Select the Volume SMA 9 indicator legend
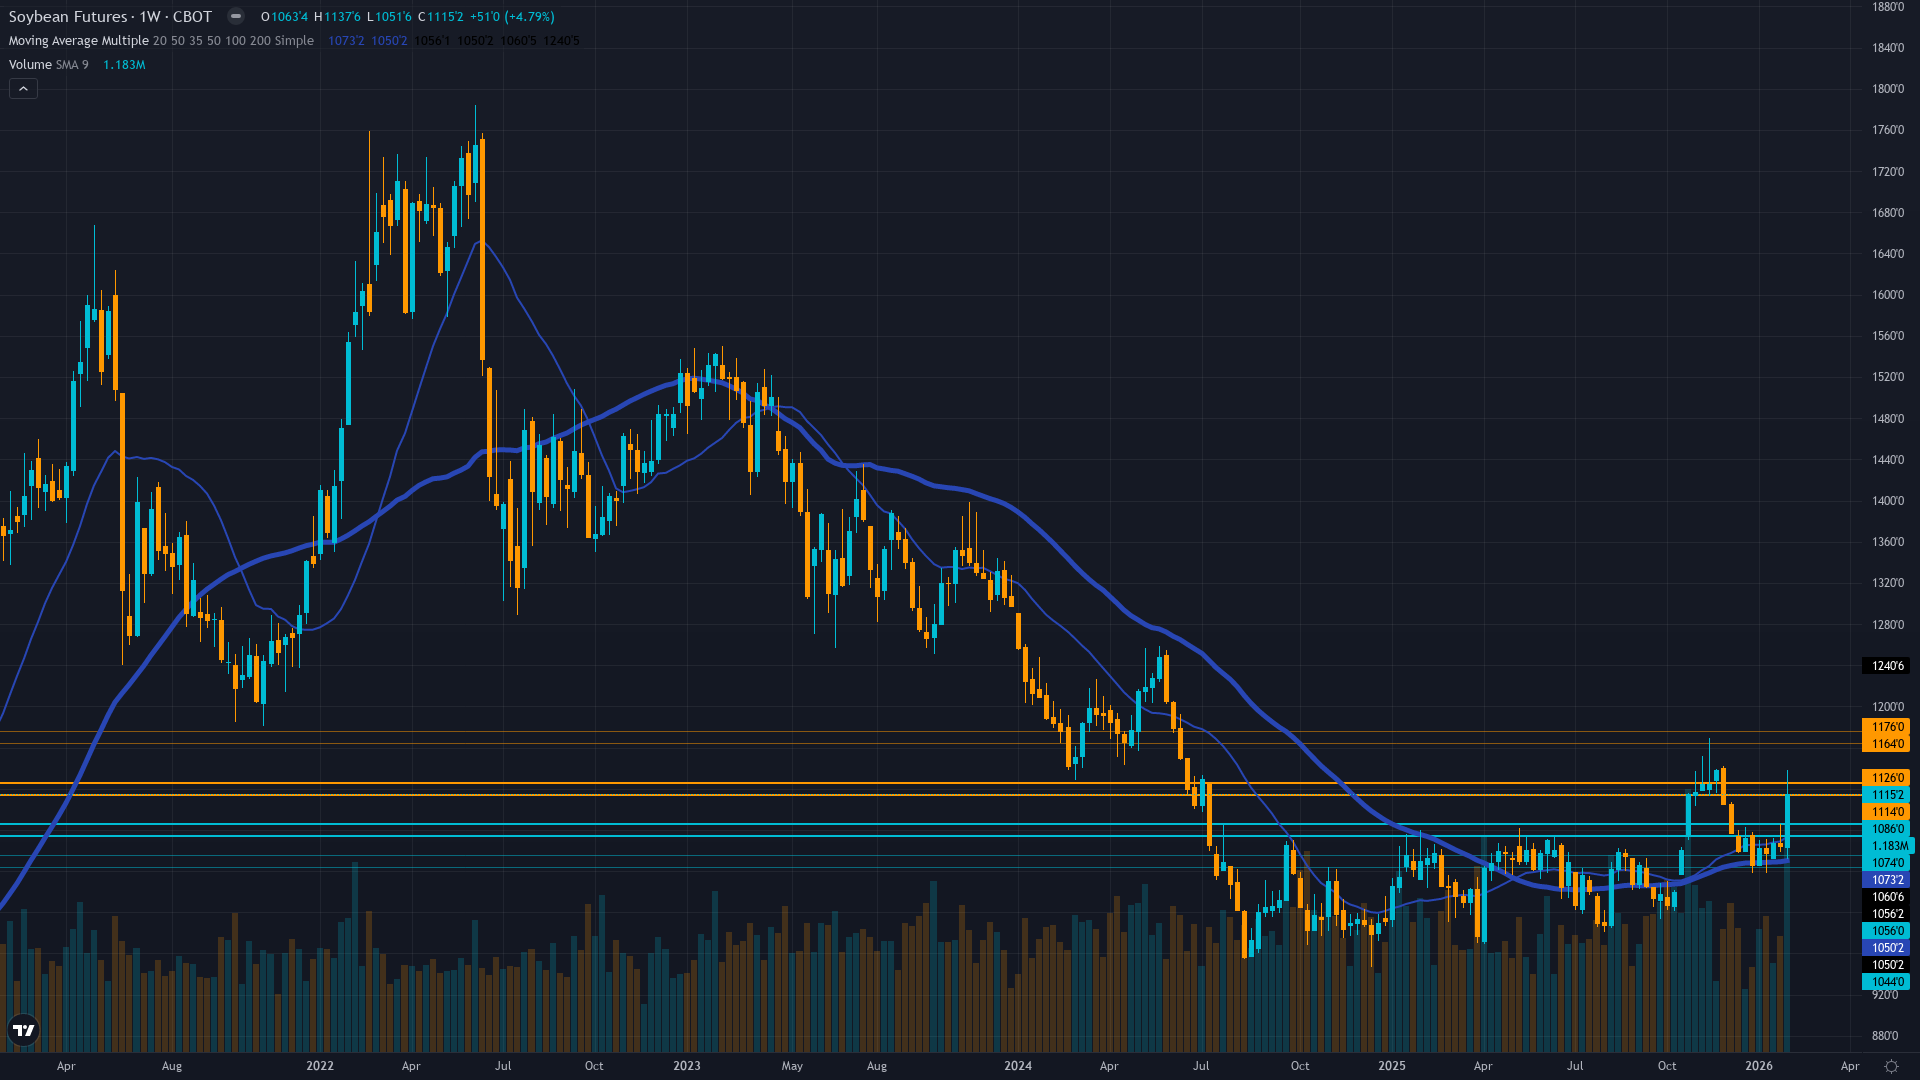1920x1080 pixels. pos(49,65)
